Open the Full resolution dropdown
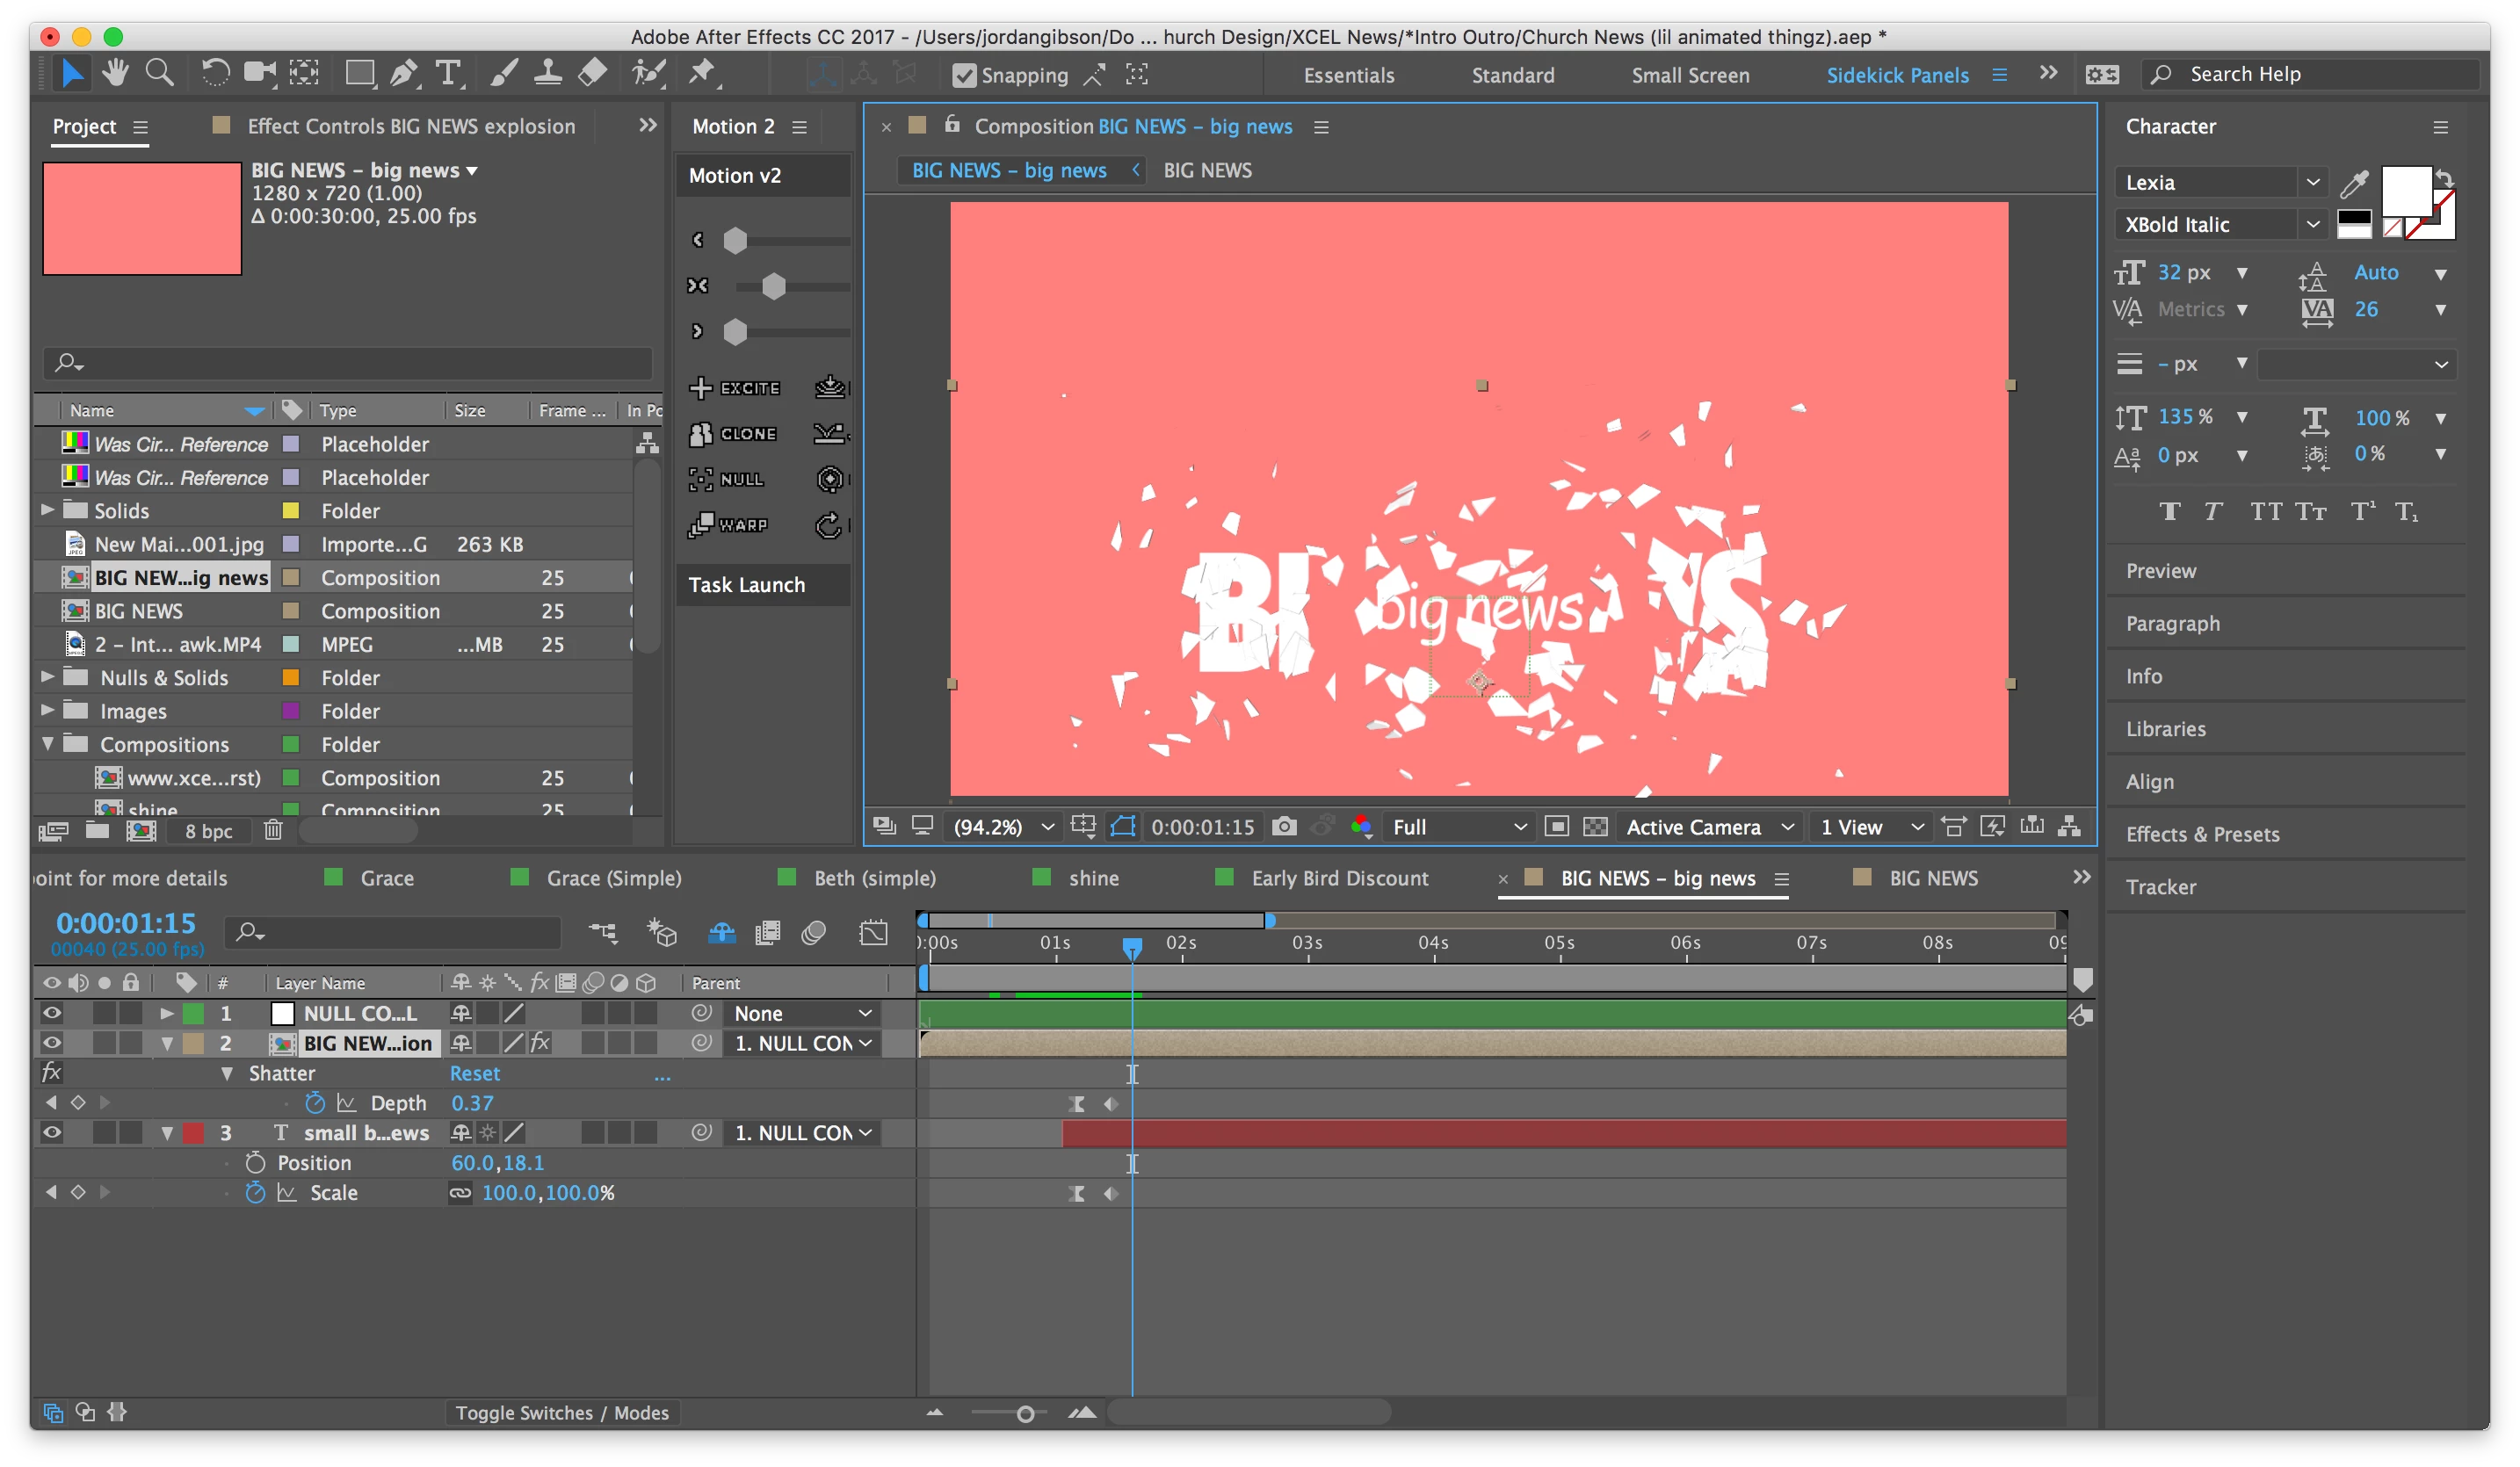This screenshot has height=1467, width=2520. click(x=1459, y=827)
